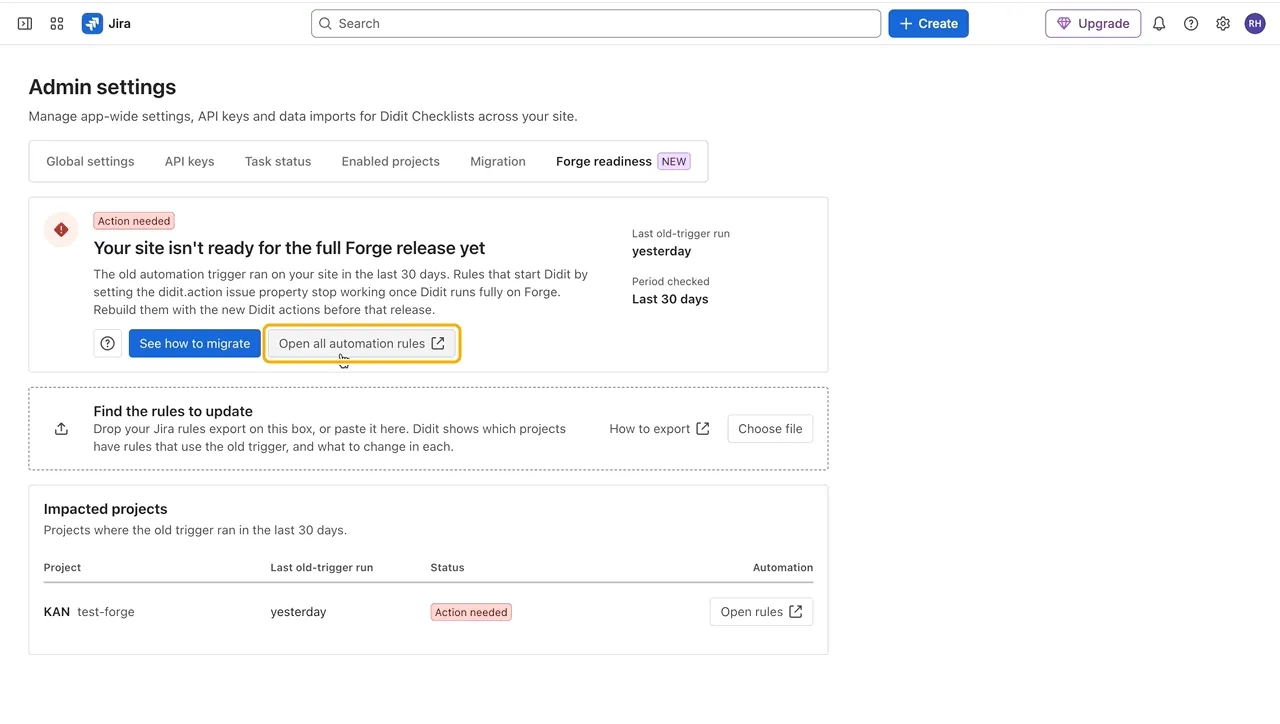Click the Admin settings page title
The width and height of the screenshot is (1280, 724).
[102, 87]
